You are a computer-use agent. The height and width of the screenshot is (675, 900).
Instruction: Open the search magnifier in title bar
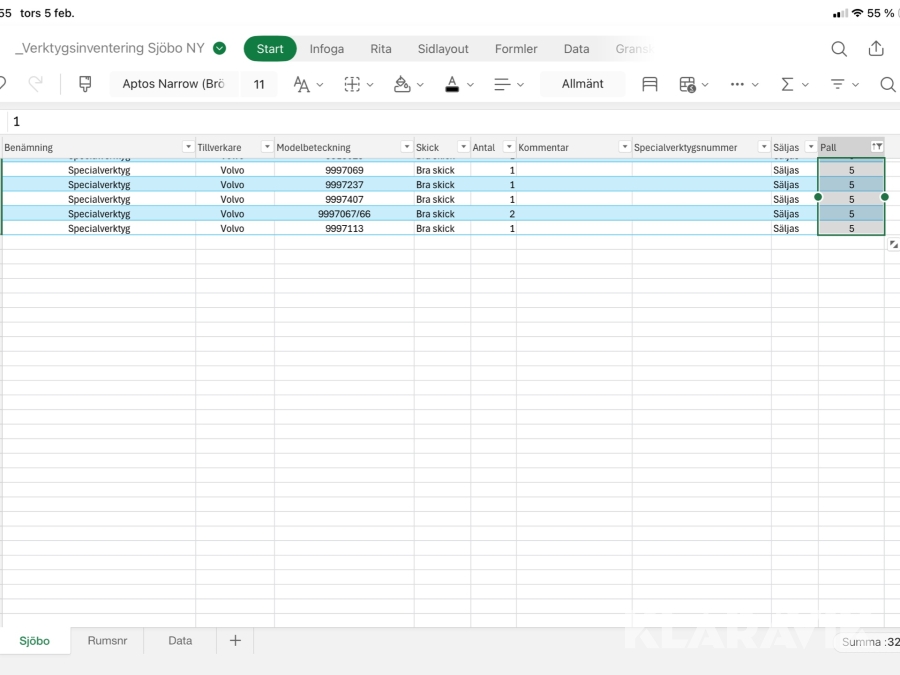[839, 49]
